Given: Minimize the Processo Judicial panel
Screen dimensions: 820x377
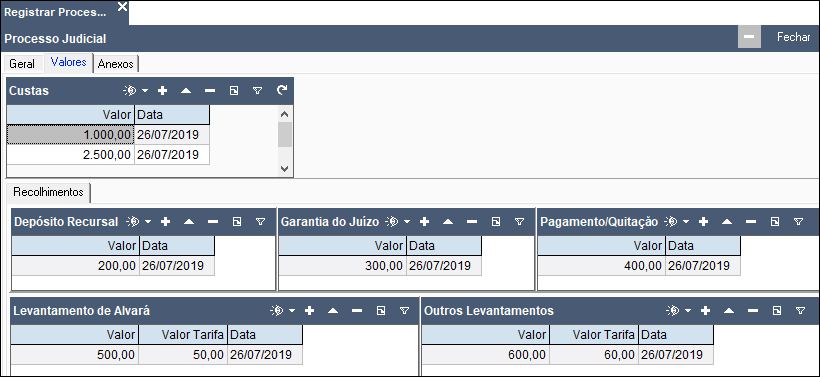Looking at the screenshot, I should pyautogui.click(x=749, y=37).
